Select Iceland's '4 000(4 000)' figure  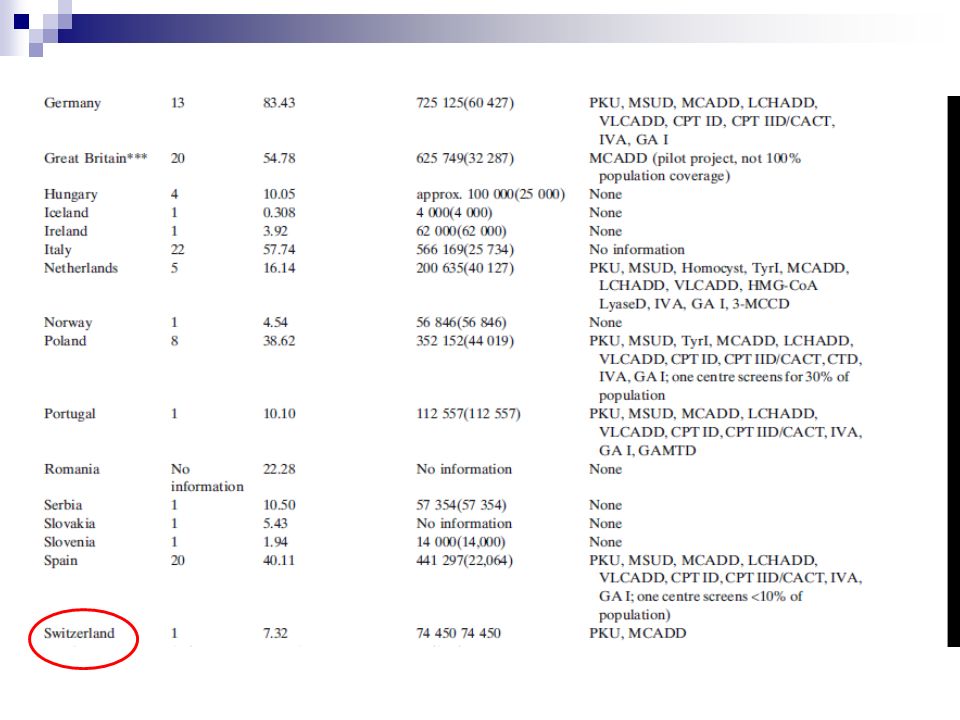(454, 212)
